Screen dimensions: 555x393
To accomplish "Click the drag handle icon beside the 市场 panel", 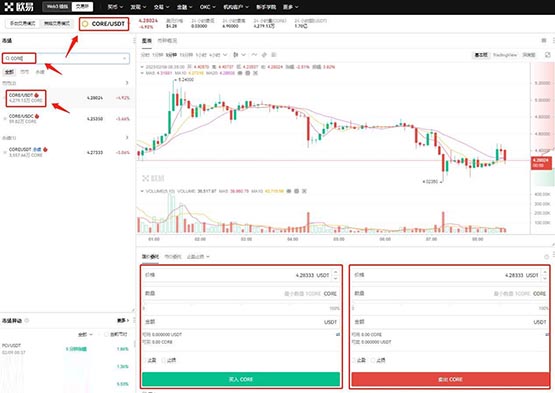I will 135,41.
